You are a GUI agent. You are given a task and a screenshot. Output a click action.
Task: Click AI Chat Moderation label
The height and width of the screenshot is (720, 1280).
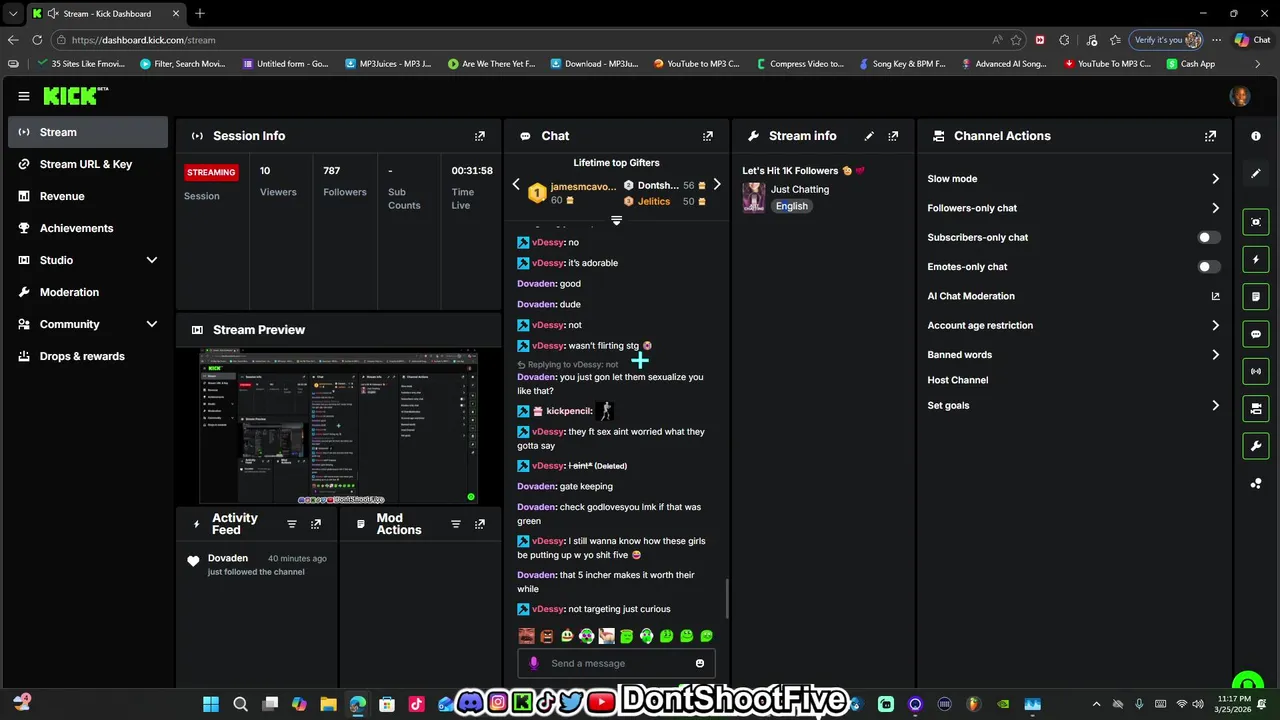tap(971, 296)
